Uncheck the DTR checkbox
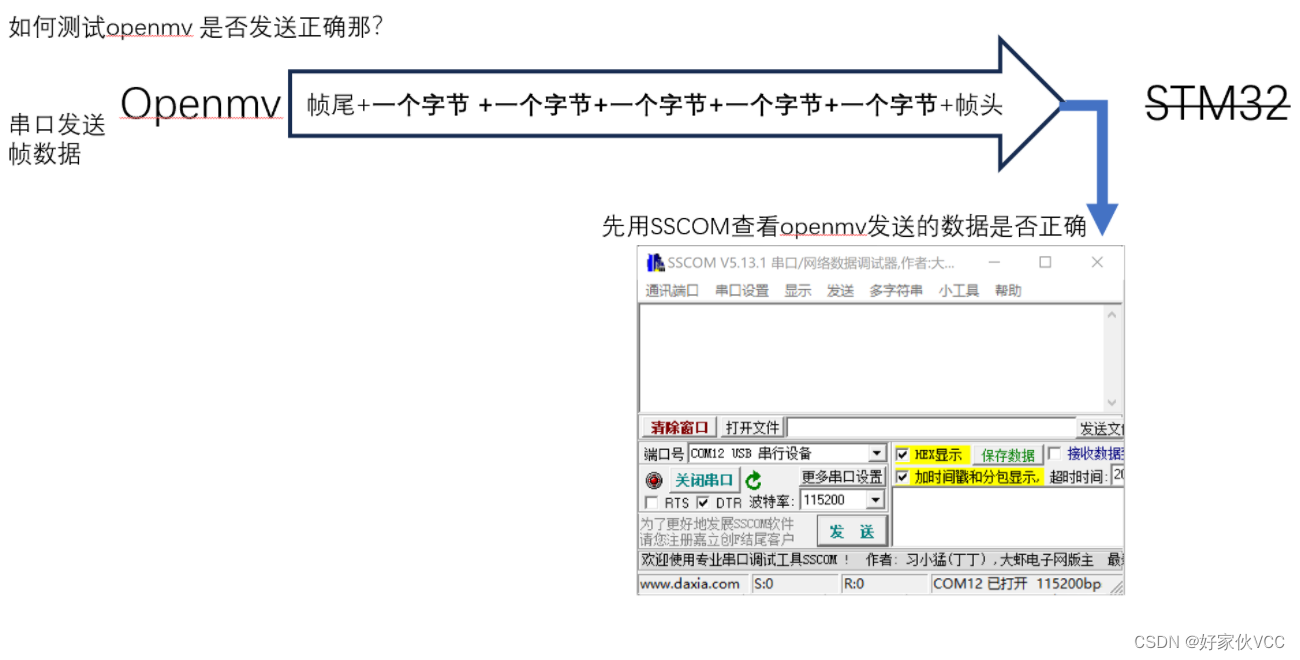The height and width of the screenshot is (660, 1300). point(704,501)
